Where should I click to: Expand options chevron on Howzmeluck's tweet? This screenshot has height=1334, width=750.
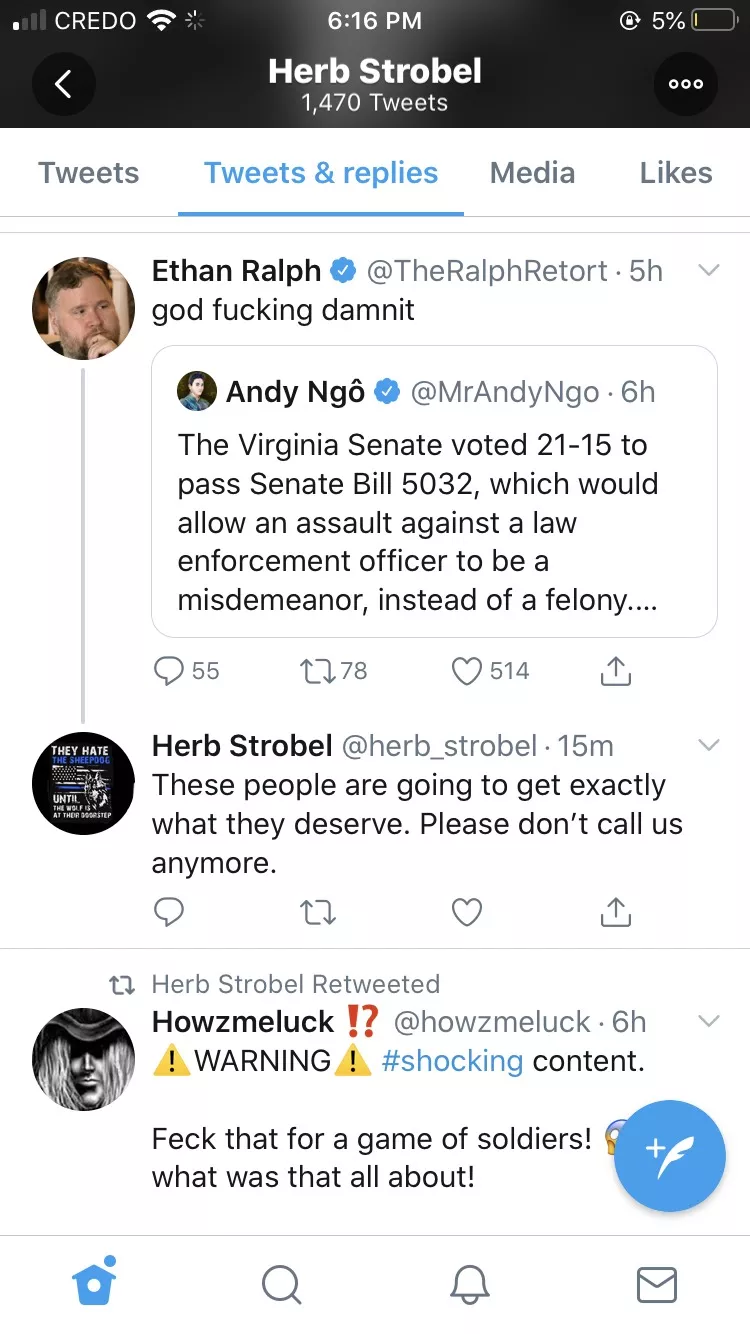tap(708, 1021)
